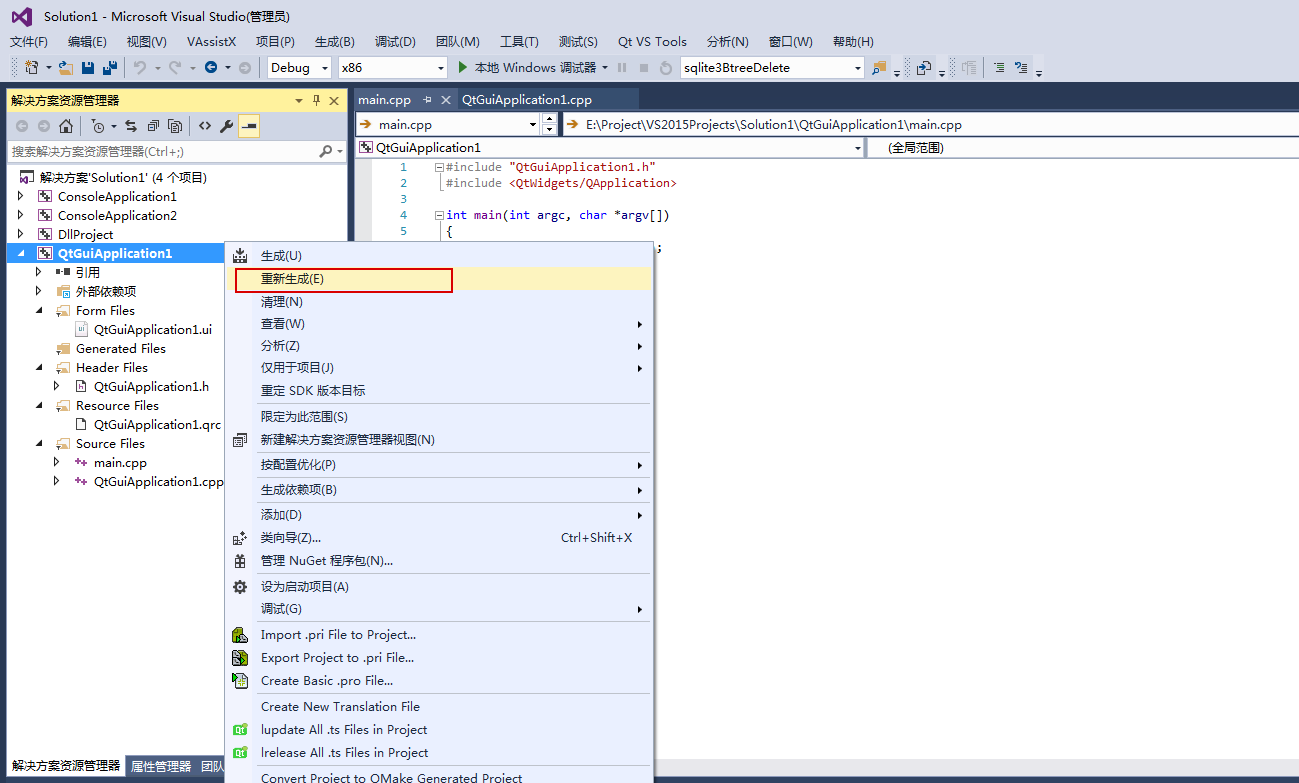1299x783 pixels.
Task: Switch to the 属性管理器 bottom tab
Action: 161,767
